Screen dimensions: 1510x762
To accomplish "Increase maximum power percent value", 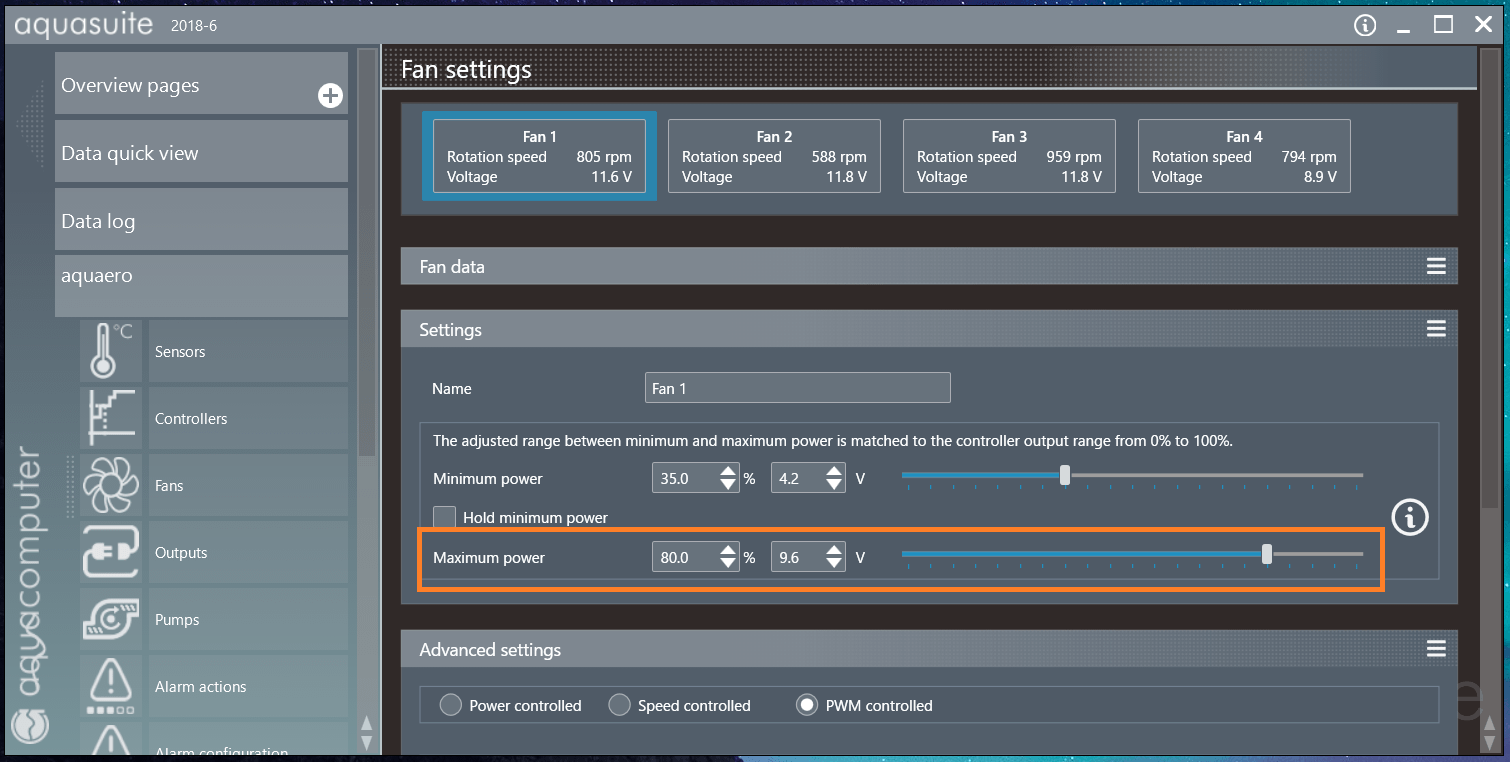I will [728, 551].
